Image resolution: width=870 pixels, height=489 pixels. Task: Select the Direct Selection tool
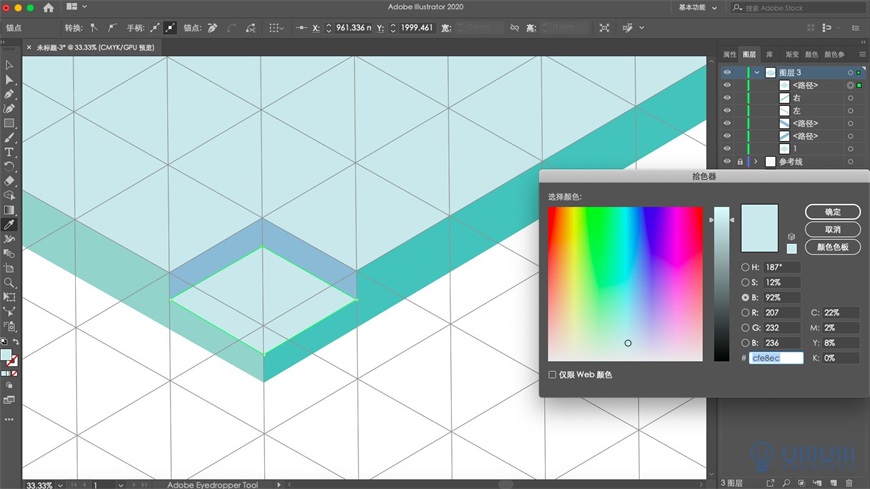(9, 79)
